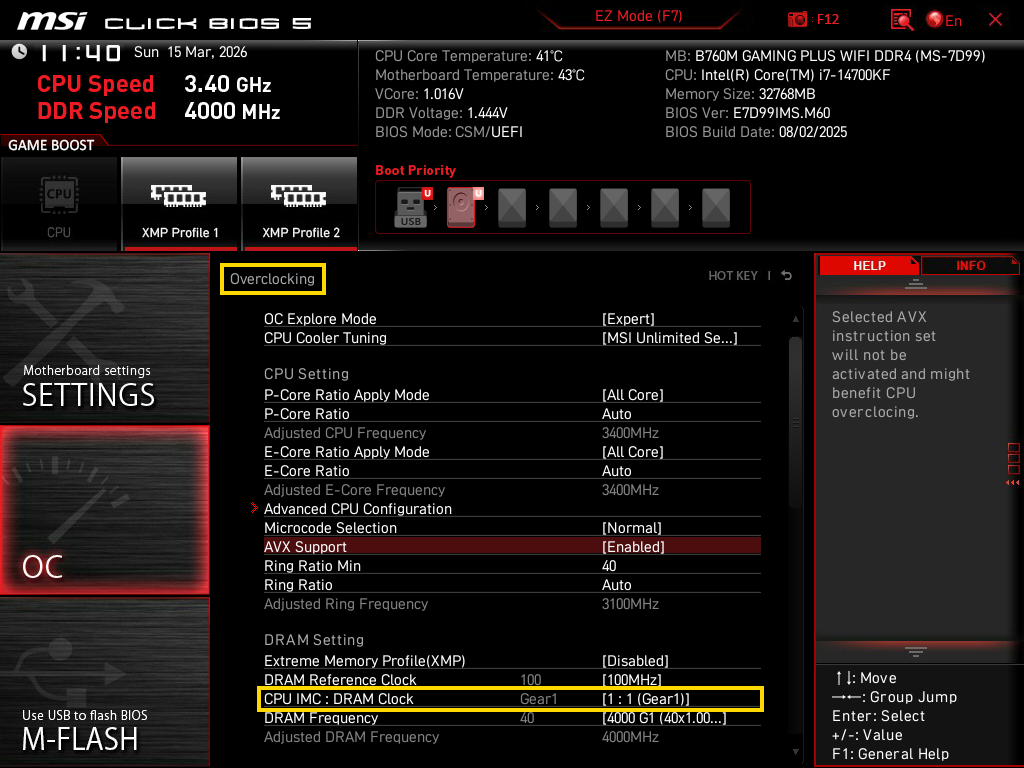Click the GAME BOOST label

pyautogui.click(x=51, y=145)
